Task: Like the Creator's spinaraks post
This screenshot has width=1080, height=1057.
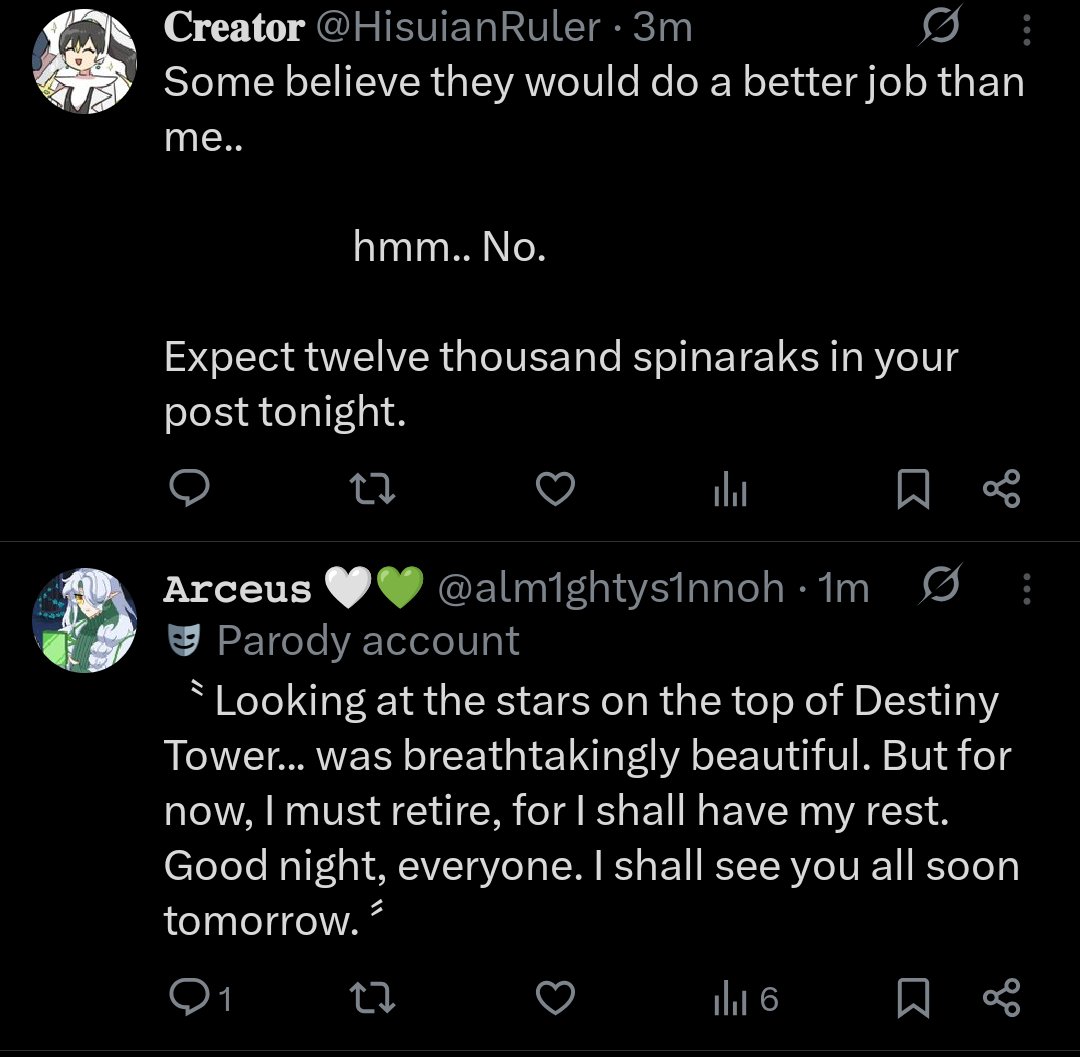Action: 555,489
